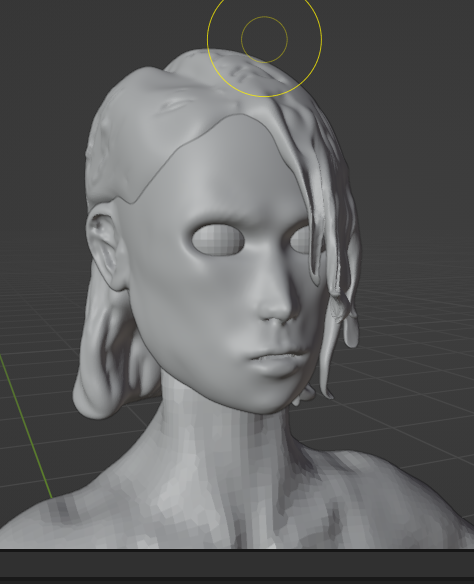Click the green Y axis line
Viewport: 474px width, 584px height.
26,425
